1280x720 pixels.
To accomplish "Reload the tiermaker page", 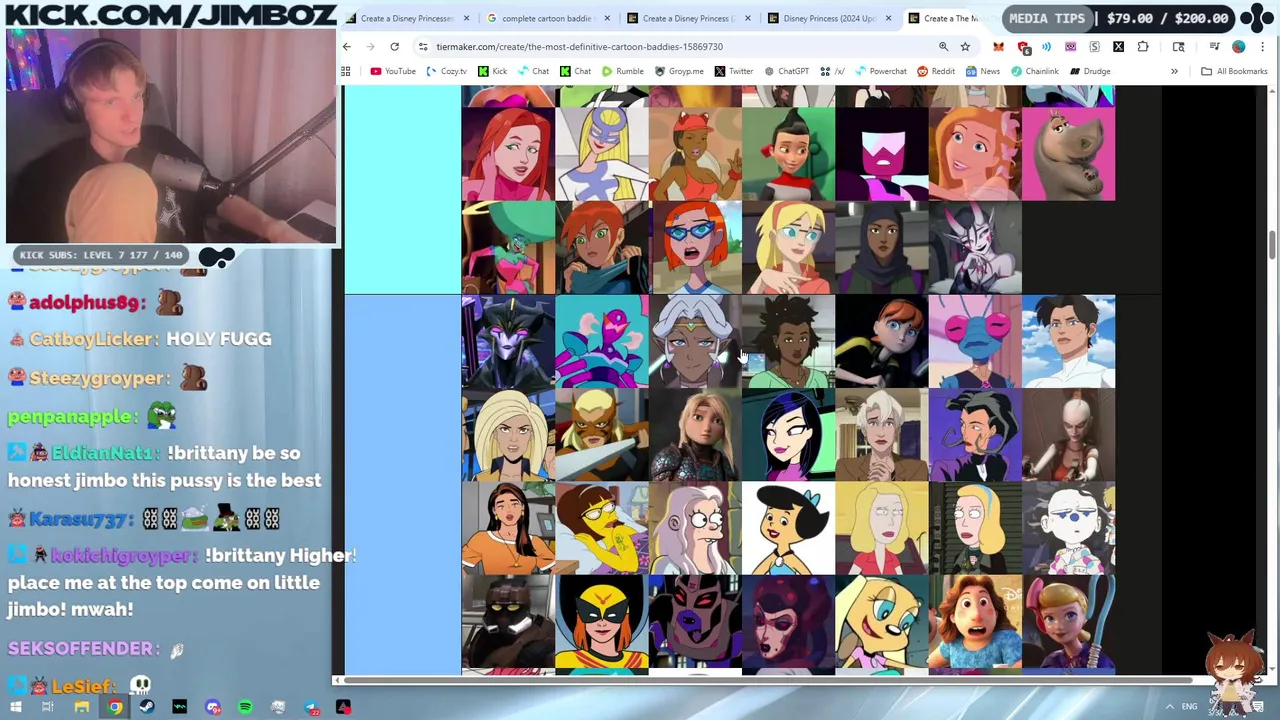I will (395, 47).
